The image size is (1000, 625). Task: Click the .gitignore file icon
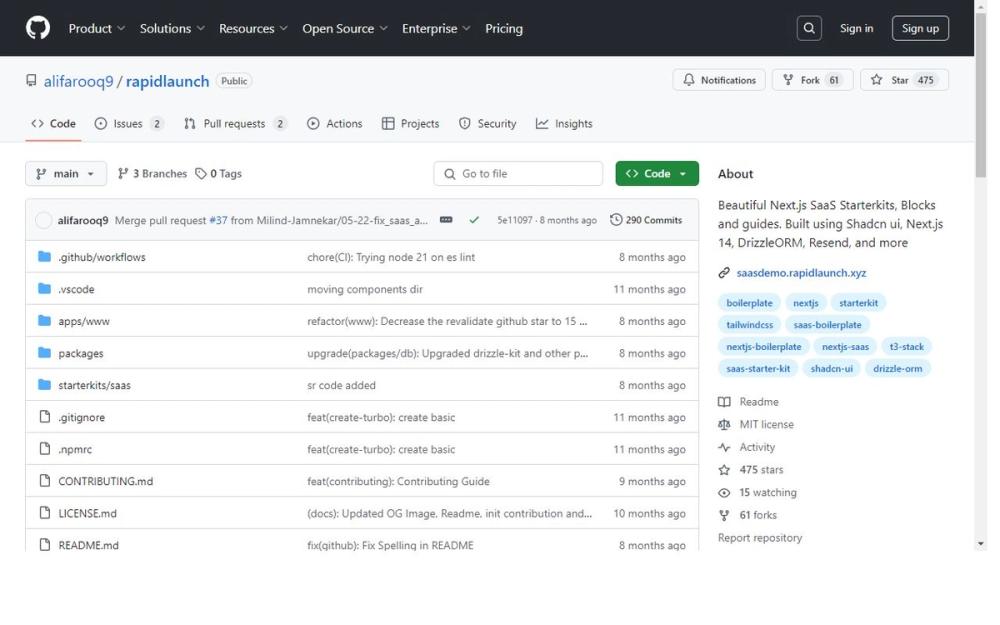[x=45, y=416]
